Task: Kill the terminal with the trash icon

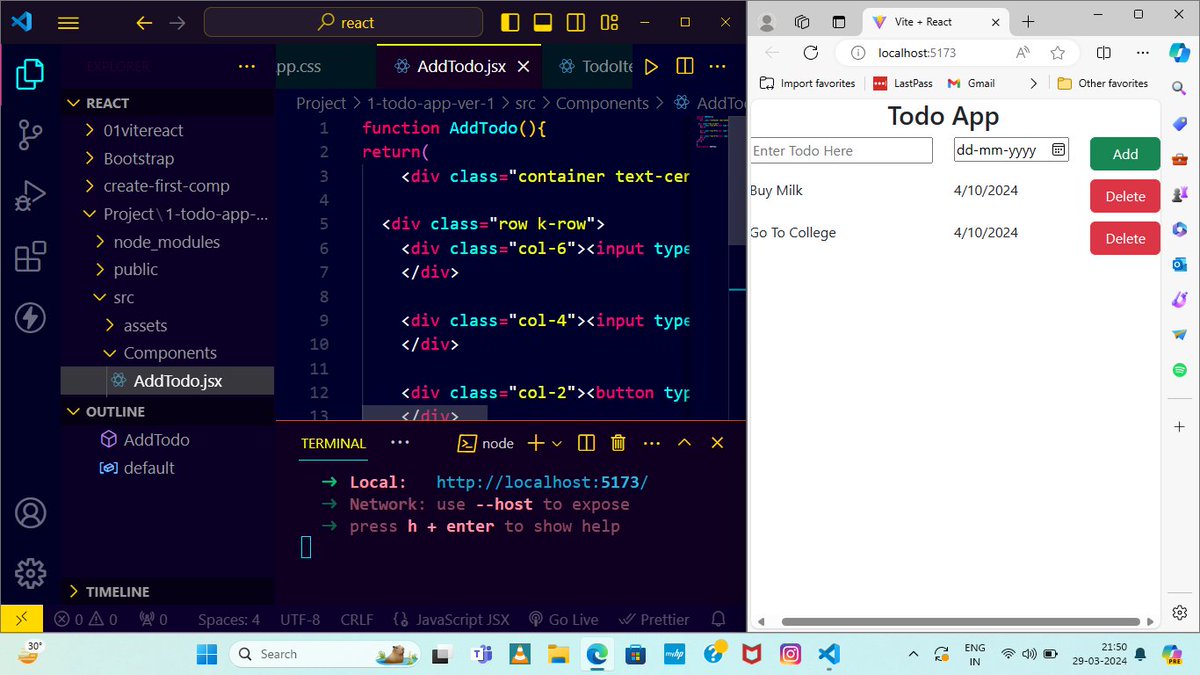Action: tap(618, 443)
